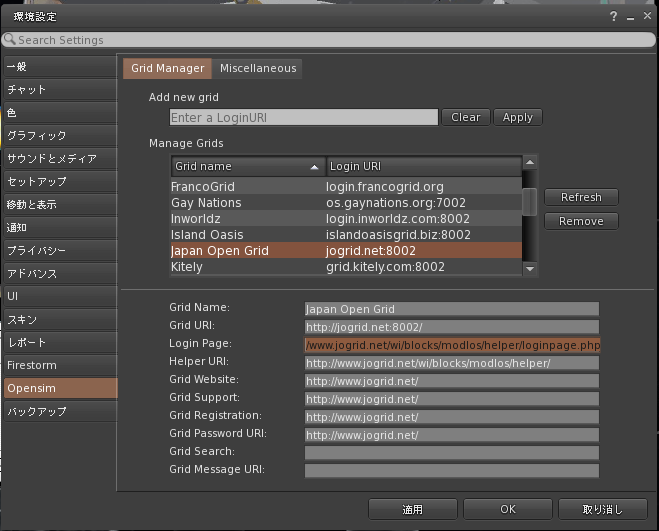Sort by the Login URI column
The height and width of the screenshot is (531, 659).
tap(424, 166)
